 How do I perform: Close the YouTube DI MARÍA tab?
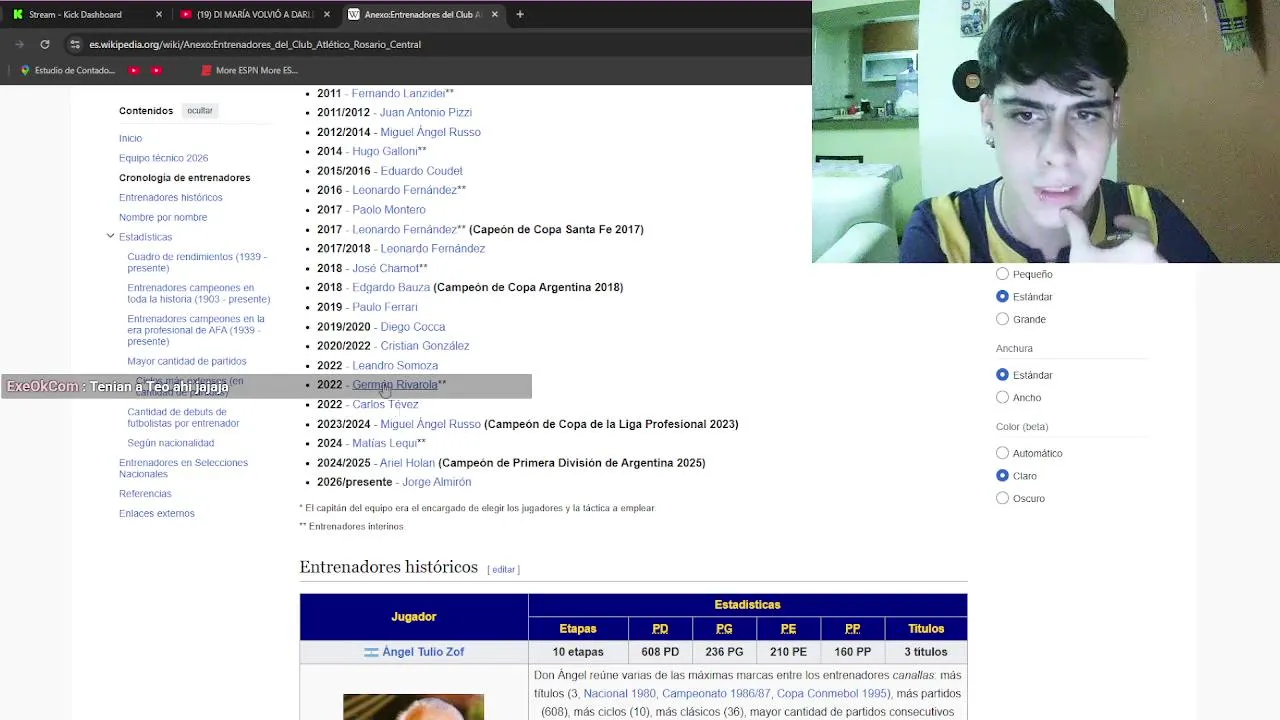[x=327, y=14]
